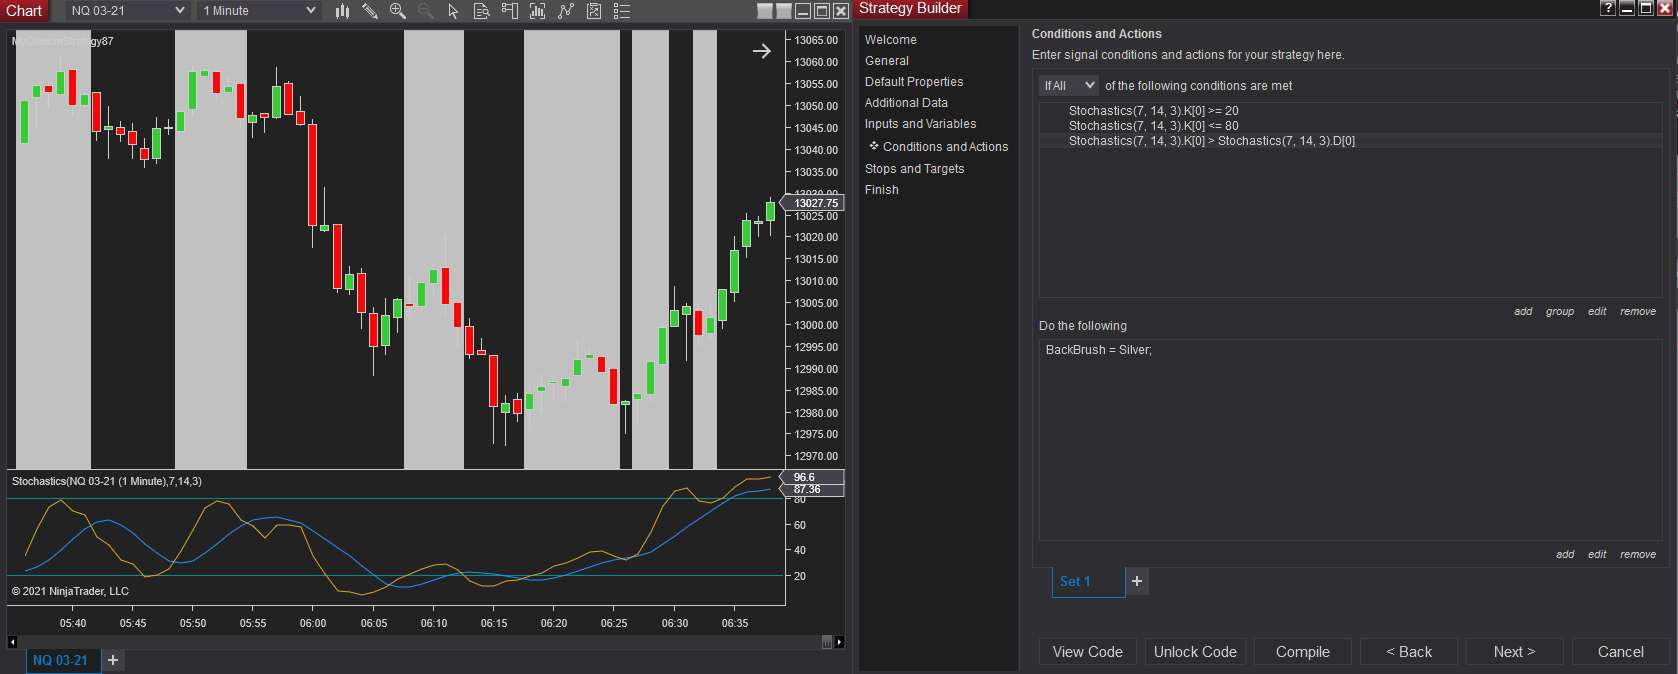Click the chart horizontal scrollbar thumb
The width and height of the screenshot is (1678, 674).
tap(827, 642)
